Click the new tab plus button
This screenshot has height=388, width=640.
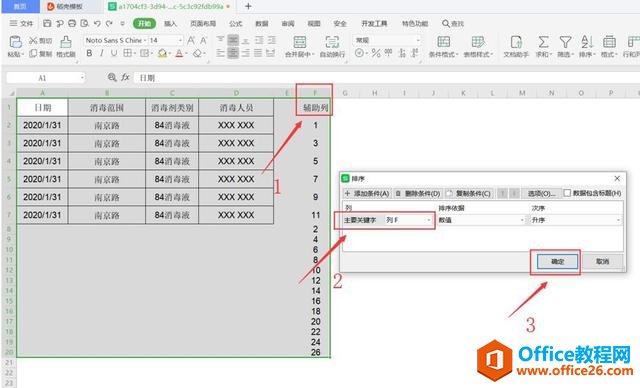tap(248, 6)
